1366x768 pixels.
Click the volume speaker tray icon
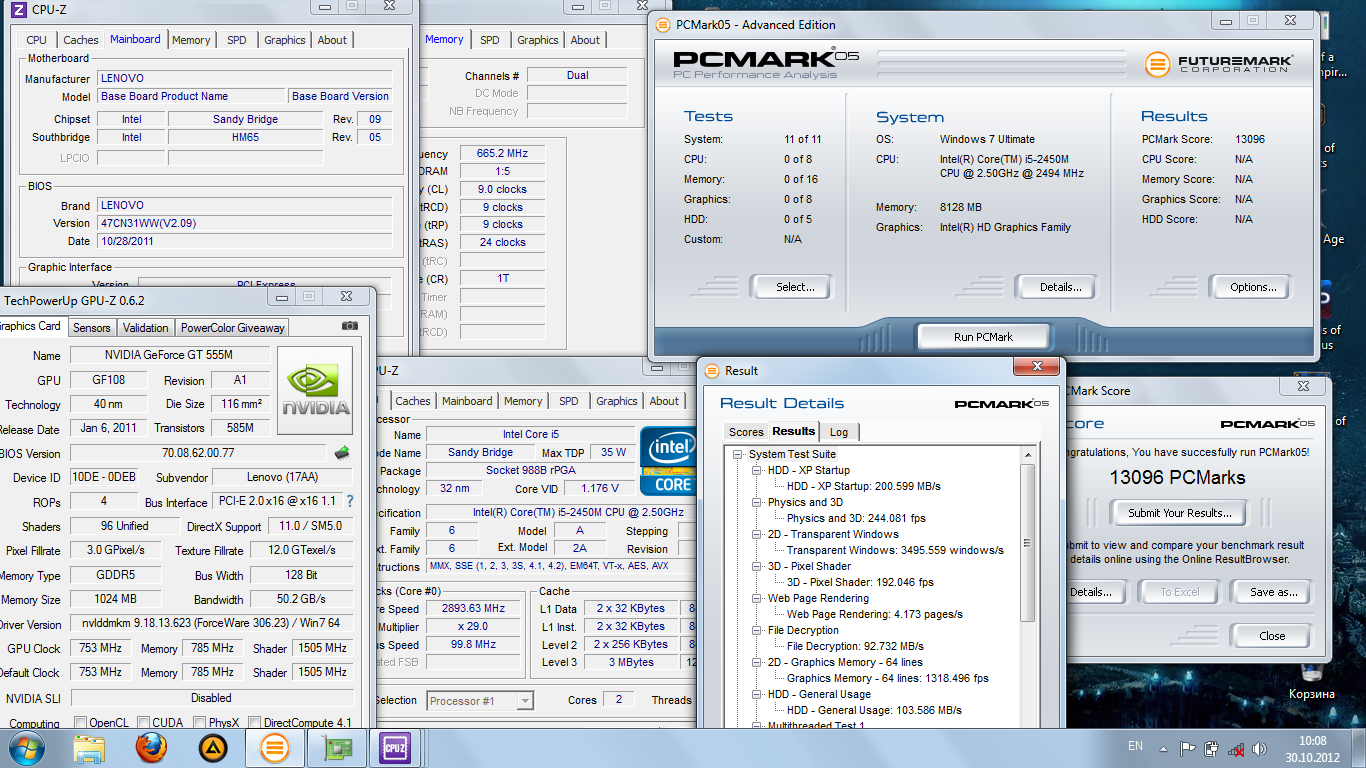coord(1258,748)
